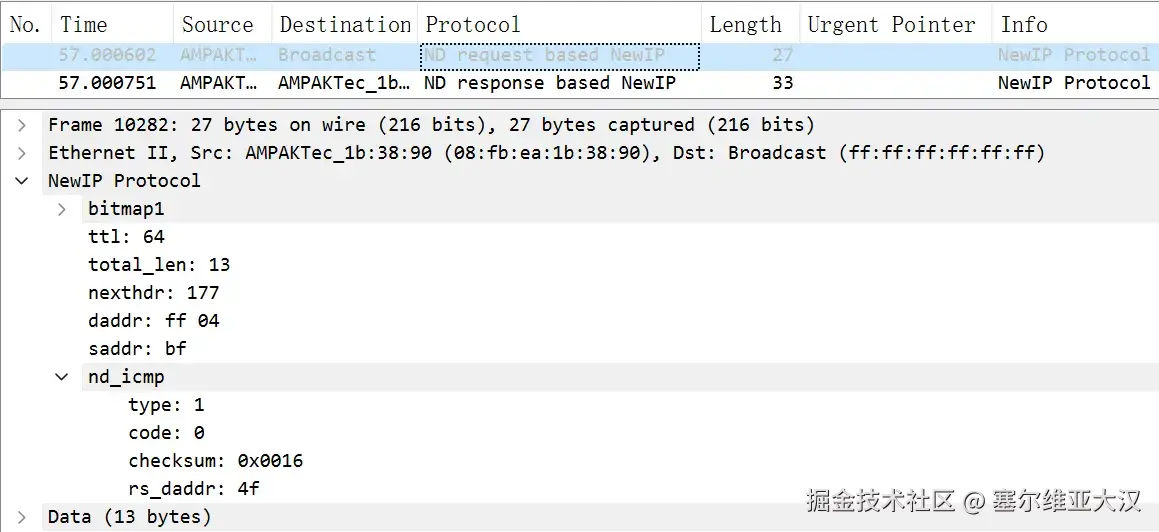Select the rs_daddr: 4f field
This screenshot has height=532, width=1159.
[x=194, y=489]
